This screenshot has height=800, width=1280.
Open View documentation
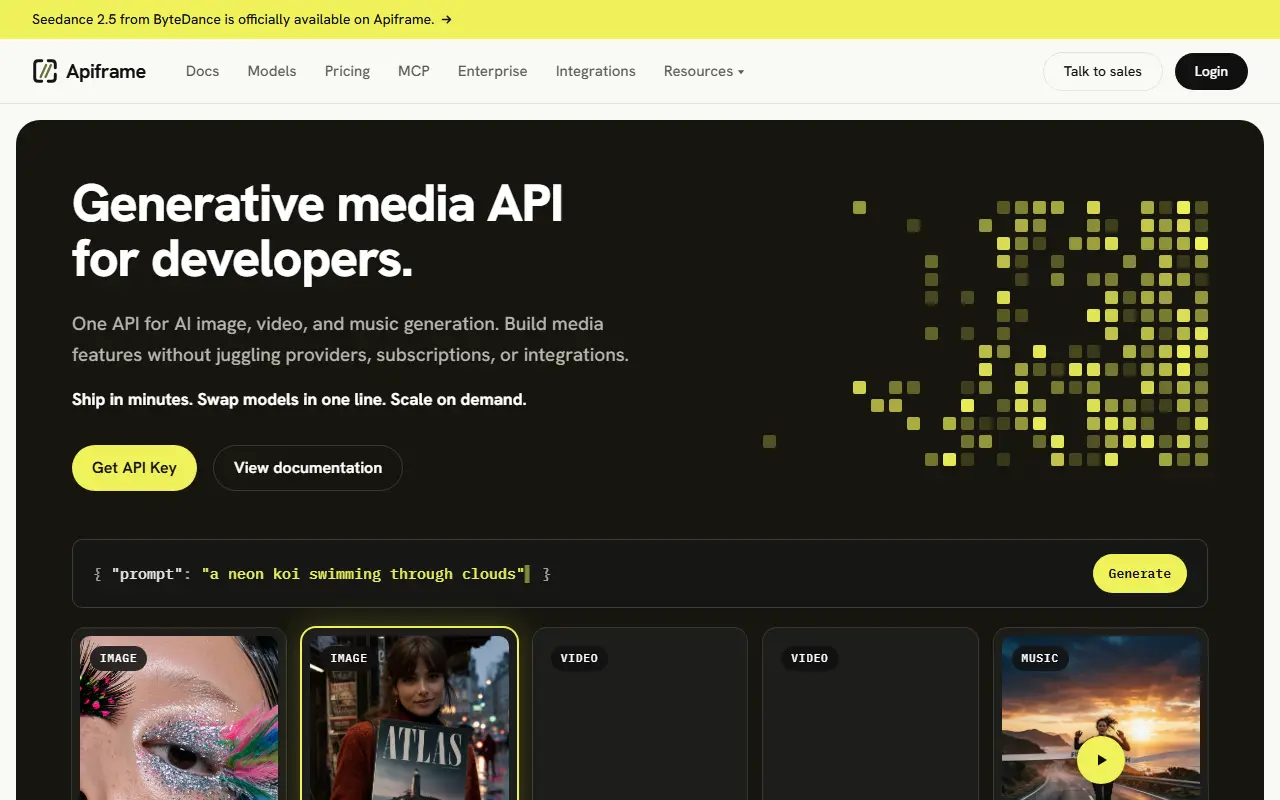(x=308, y=468)
